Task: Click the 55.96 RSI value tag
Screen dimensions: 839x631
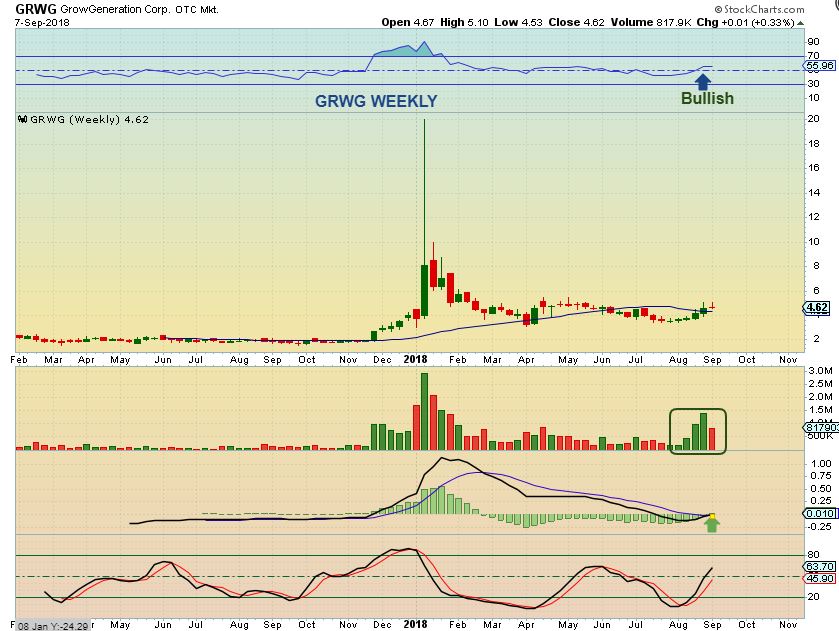Action: [x=820, y=66]
